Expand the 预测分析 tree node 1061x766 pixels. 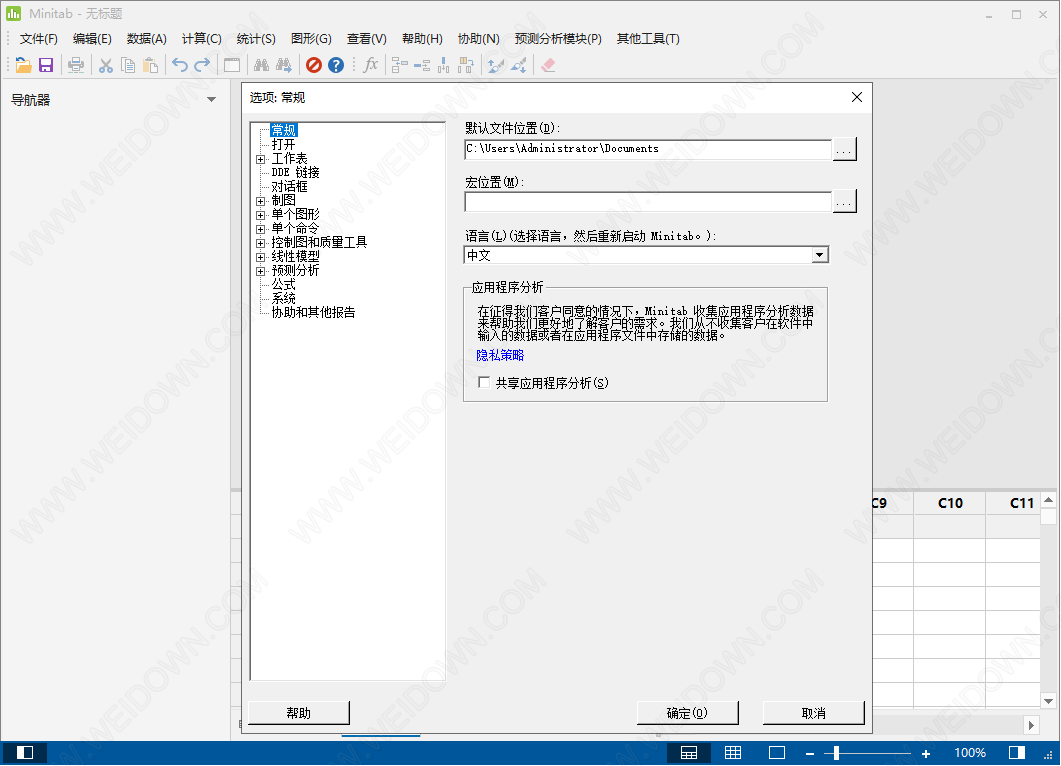click(x=261, y=271)
